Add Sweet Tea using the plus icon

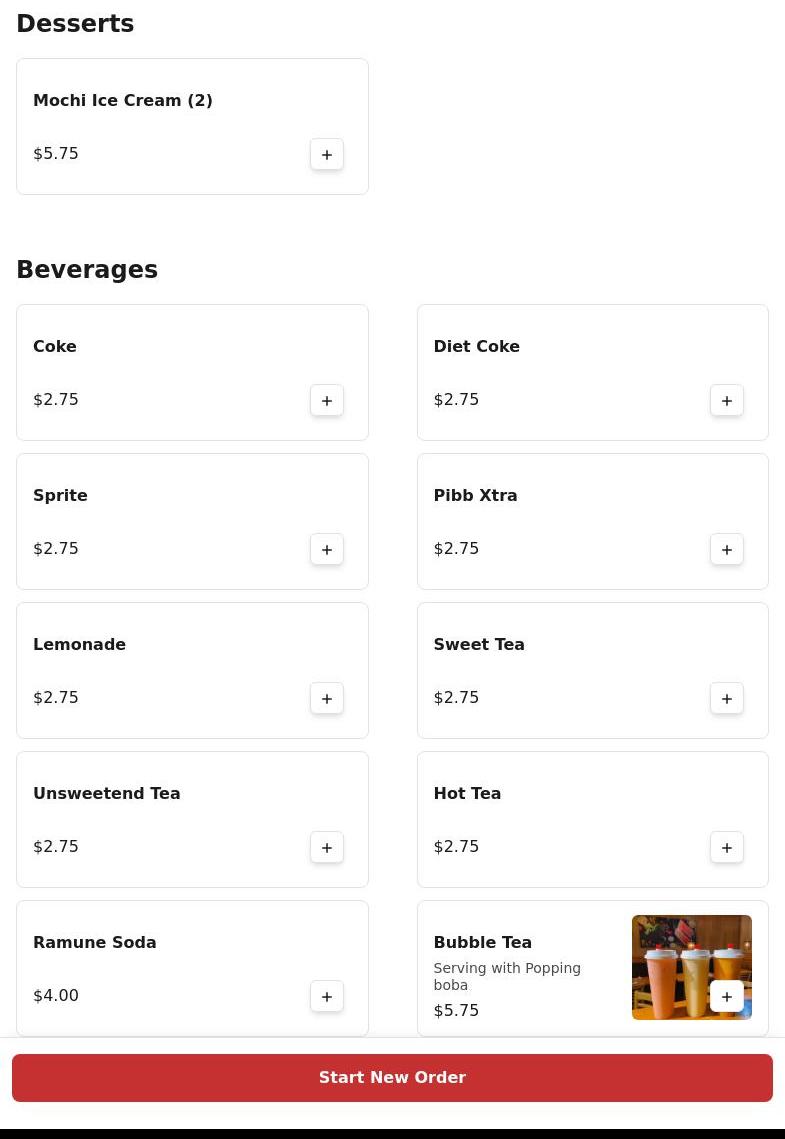point(727,698)
